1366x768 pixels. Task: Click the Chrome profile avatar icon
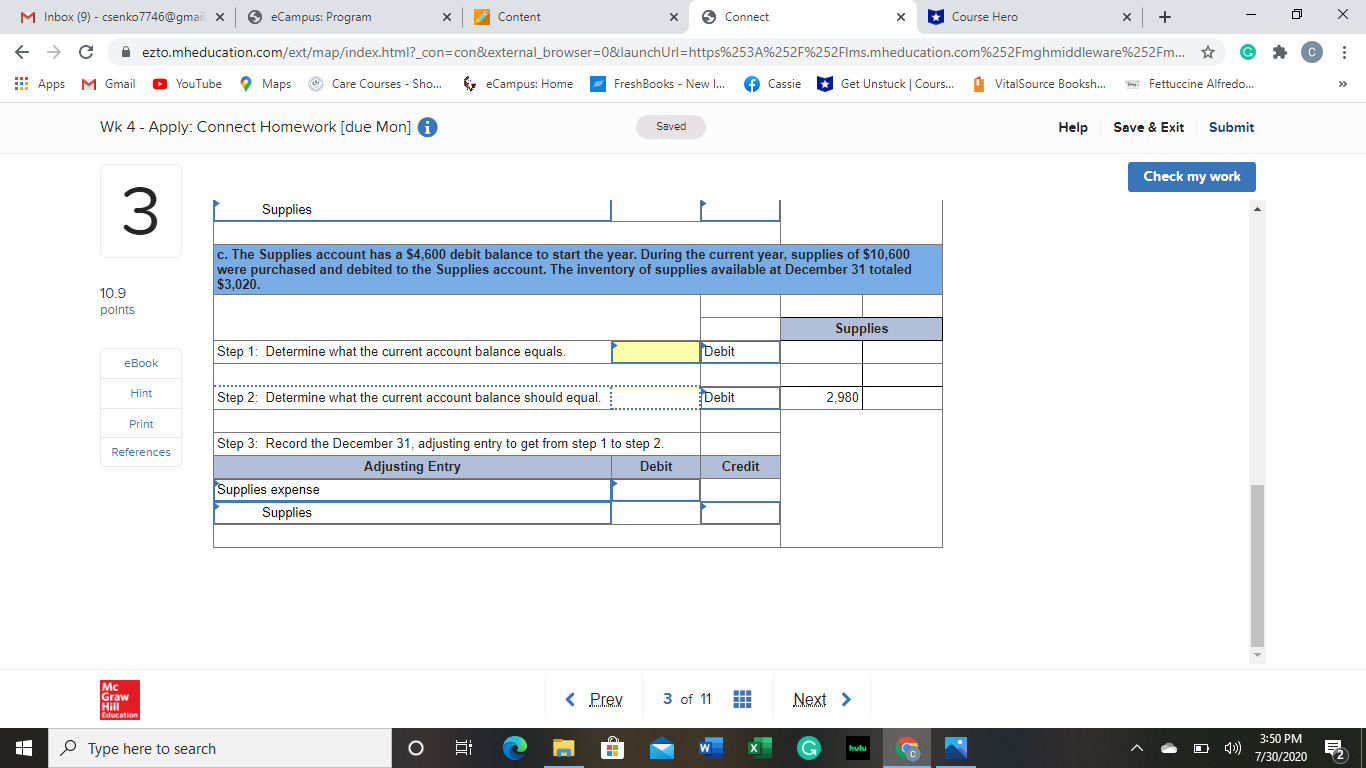point(1311,50)
